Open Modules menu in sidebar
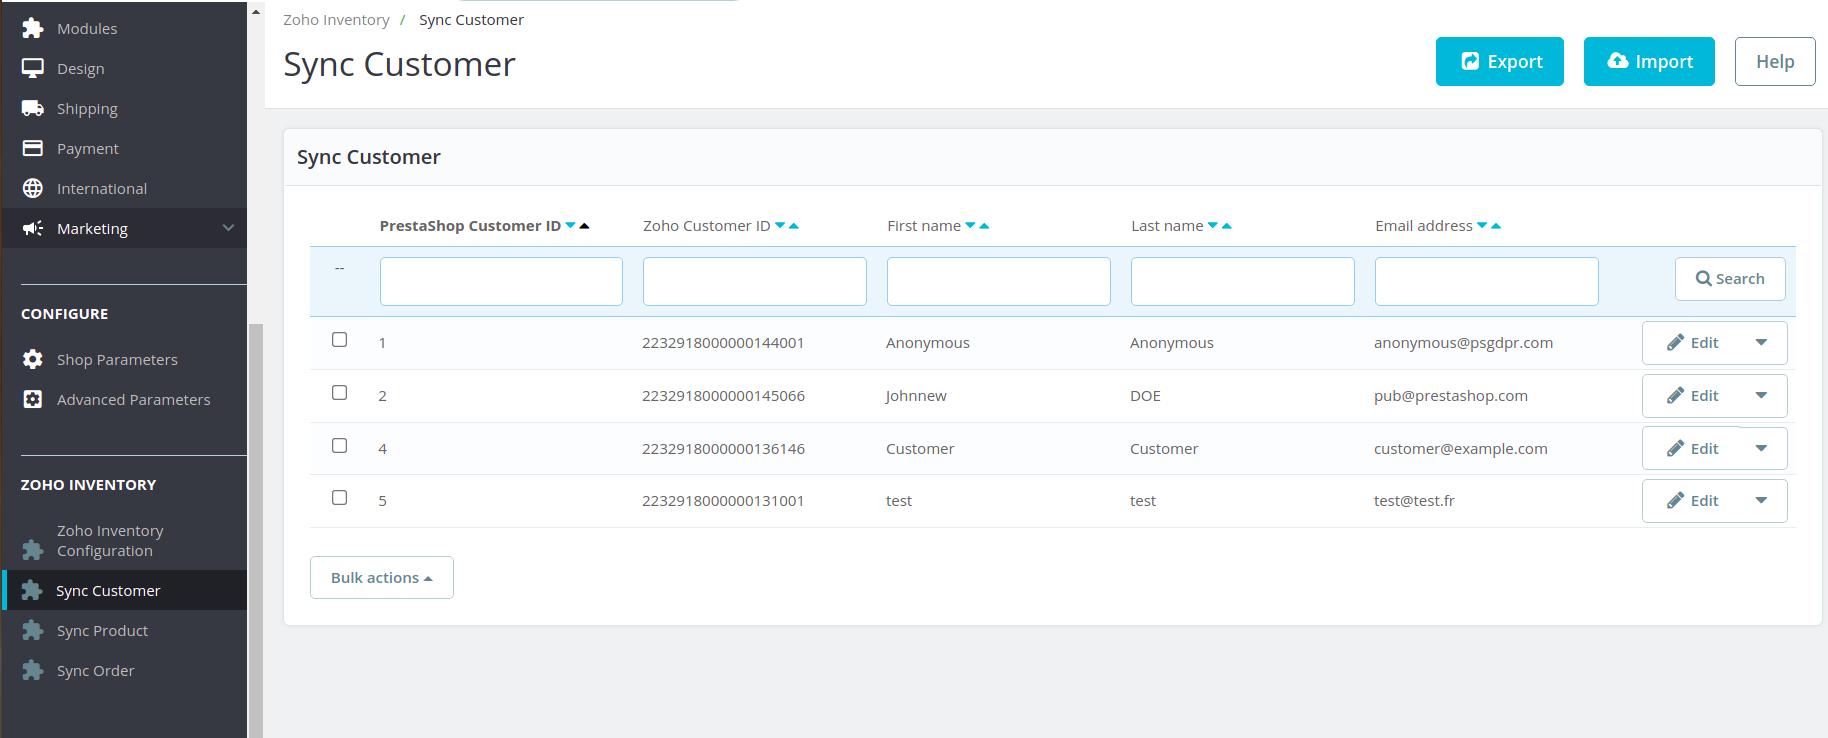This screenshot has width=1828, height=738. [x=87, y=29]
